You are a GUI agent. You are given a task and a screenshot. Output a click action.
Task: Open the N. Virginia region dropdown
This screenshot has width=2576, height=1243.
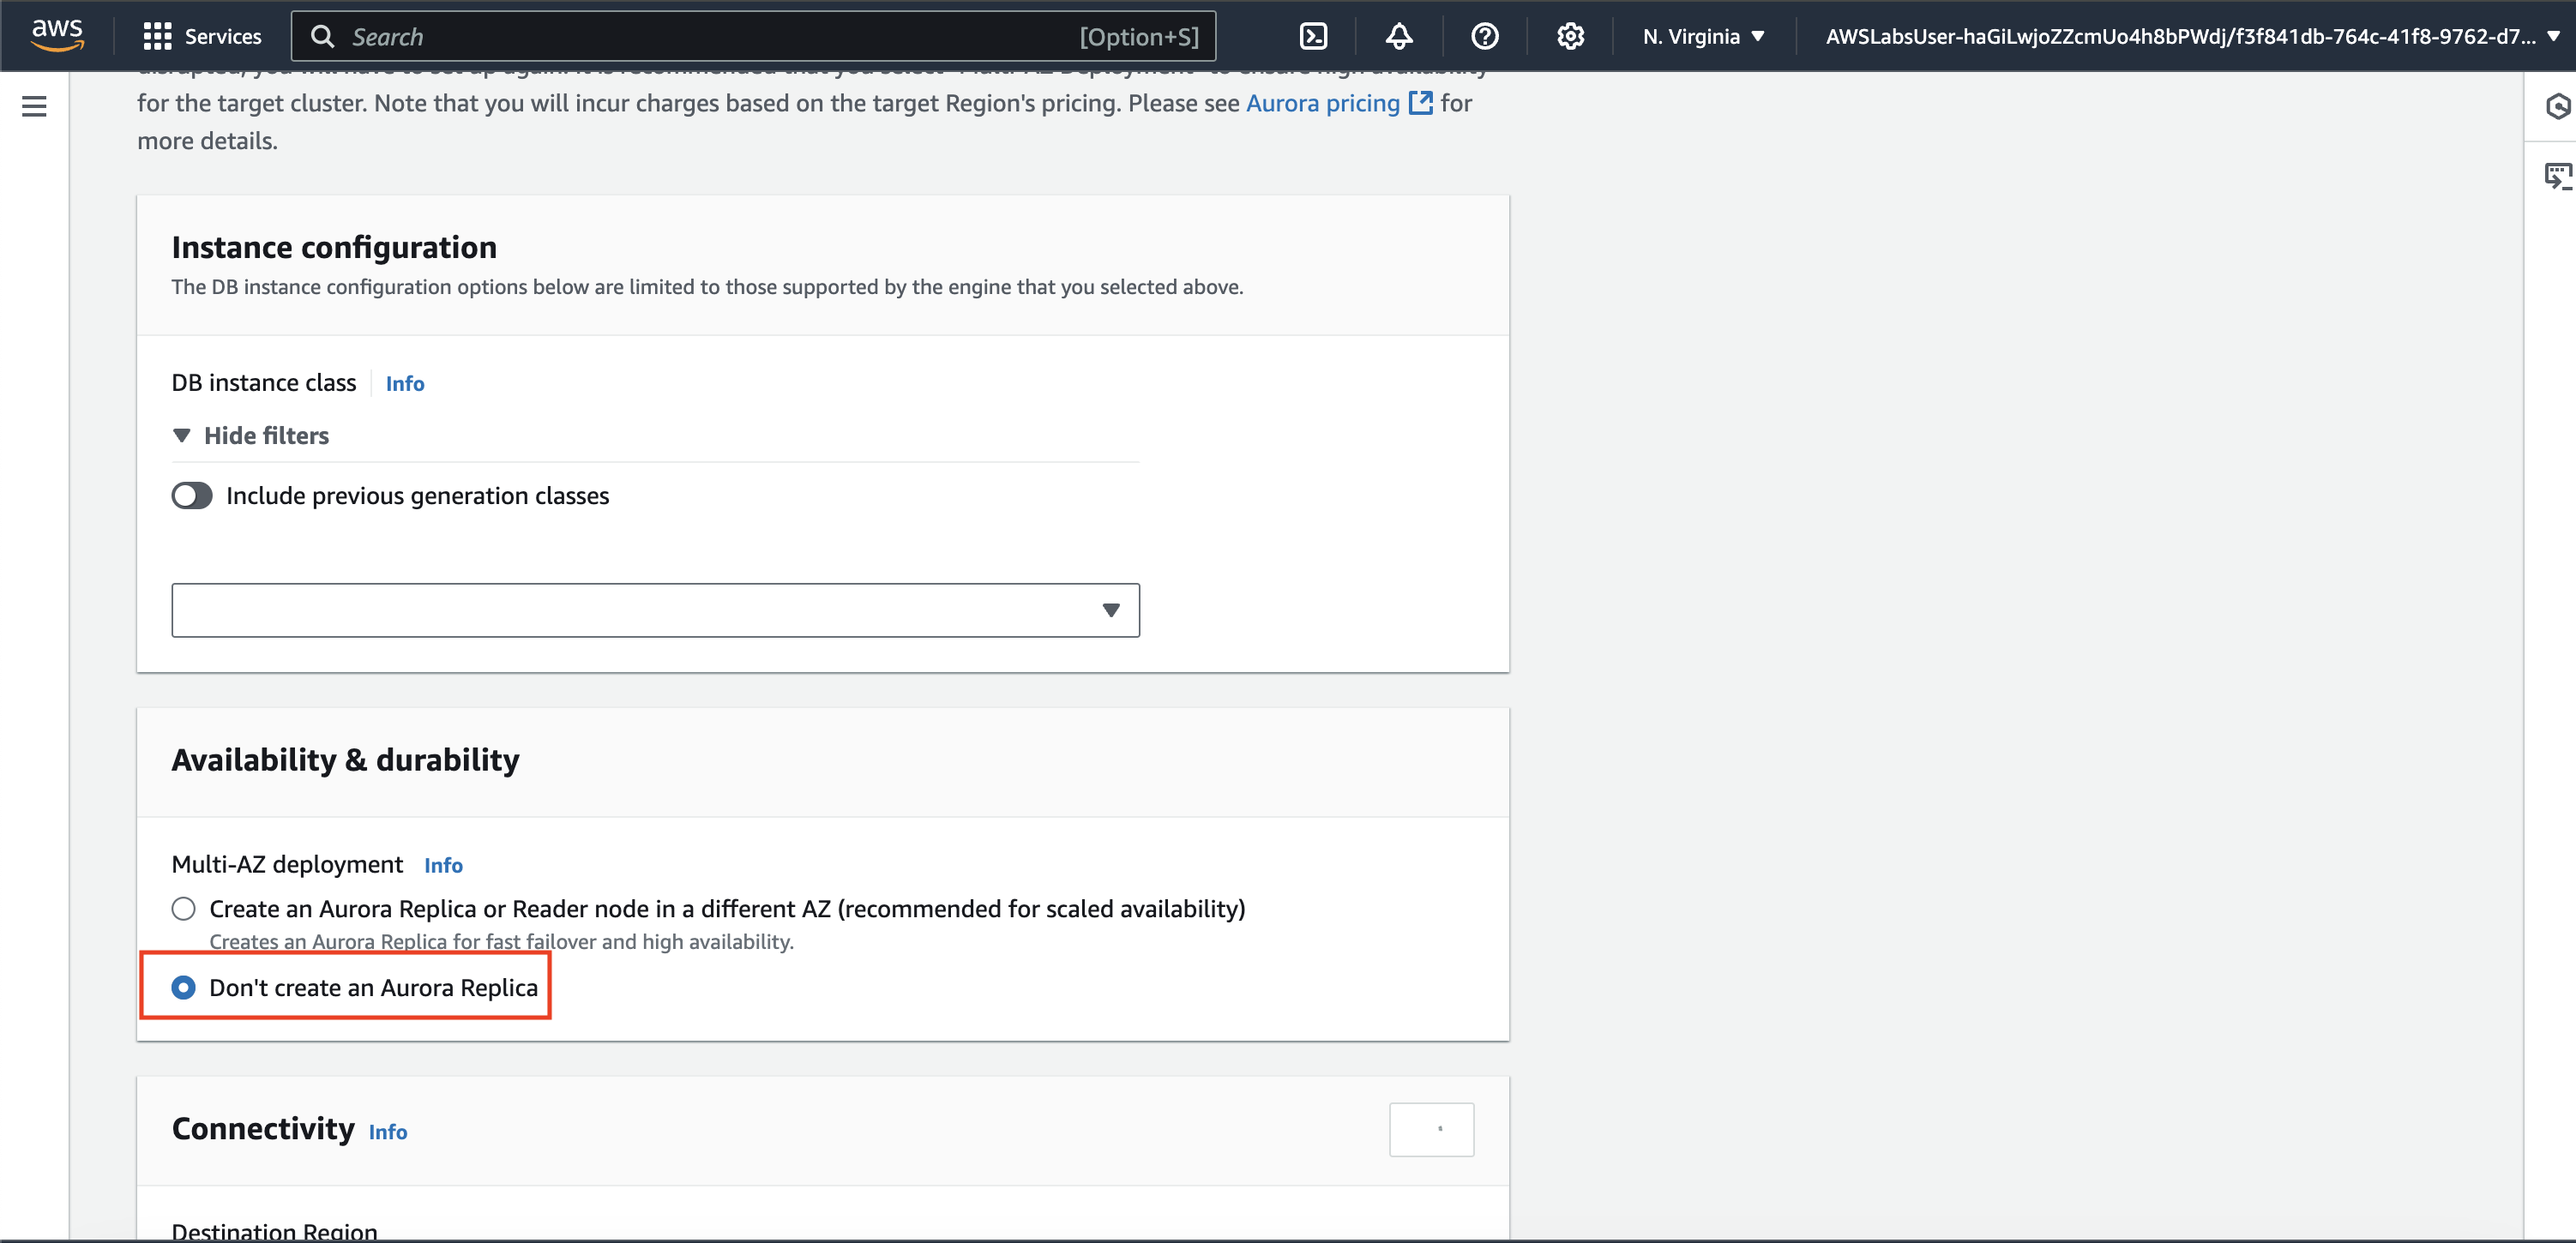[1703, 36]
